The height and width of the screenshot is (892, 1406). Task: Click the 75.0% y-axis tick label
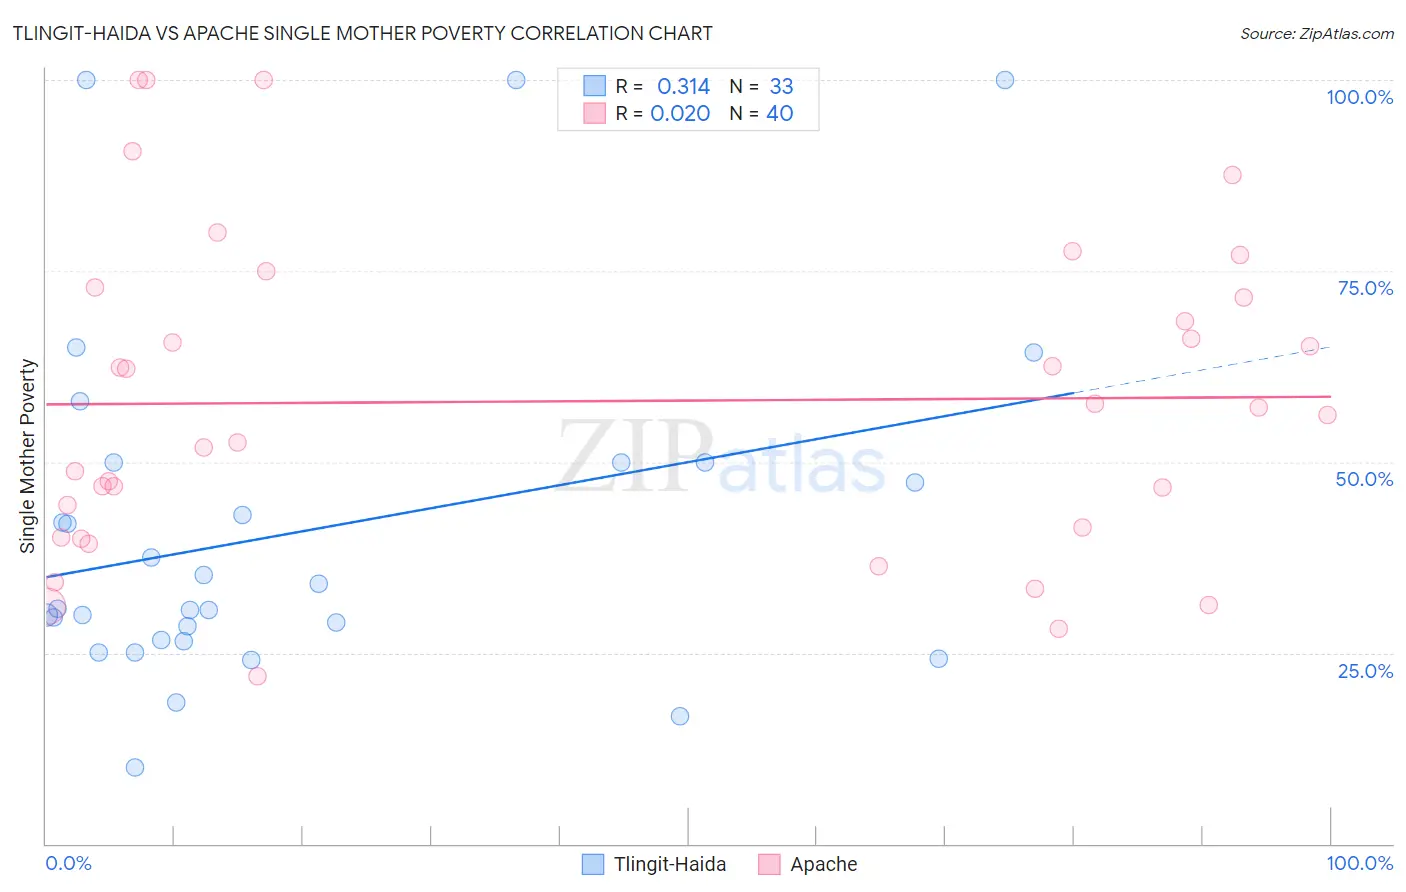coord(1365,288)
